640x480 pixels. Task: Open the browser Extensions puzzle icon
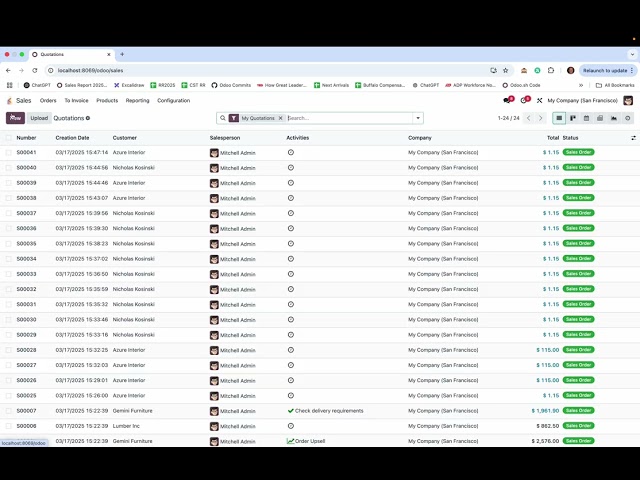(551, 70)
